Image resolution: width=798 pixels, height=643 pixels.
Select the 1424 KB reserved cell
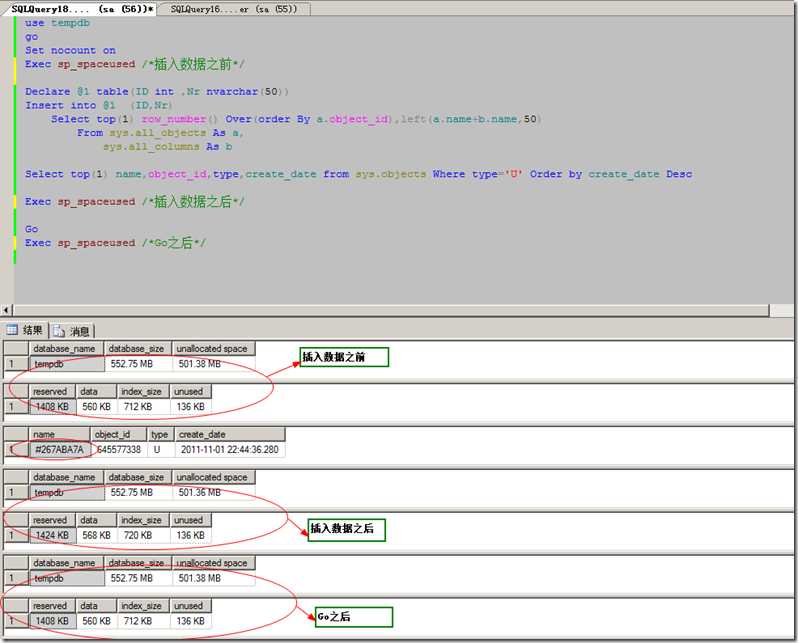coord(52,535)
